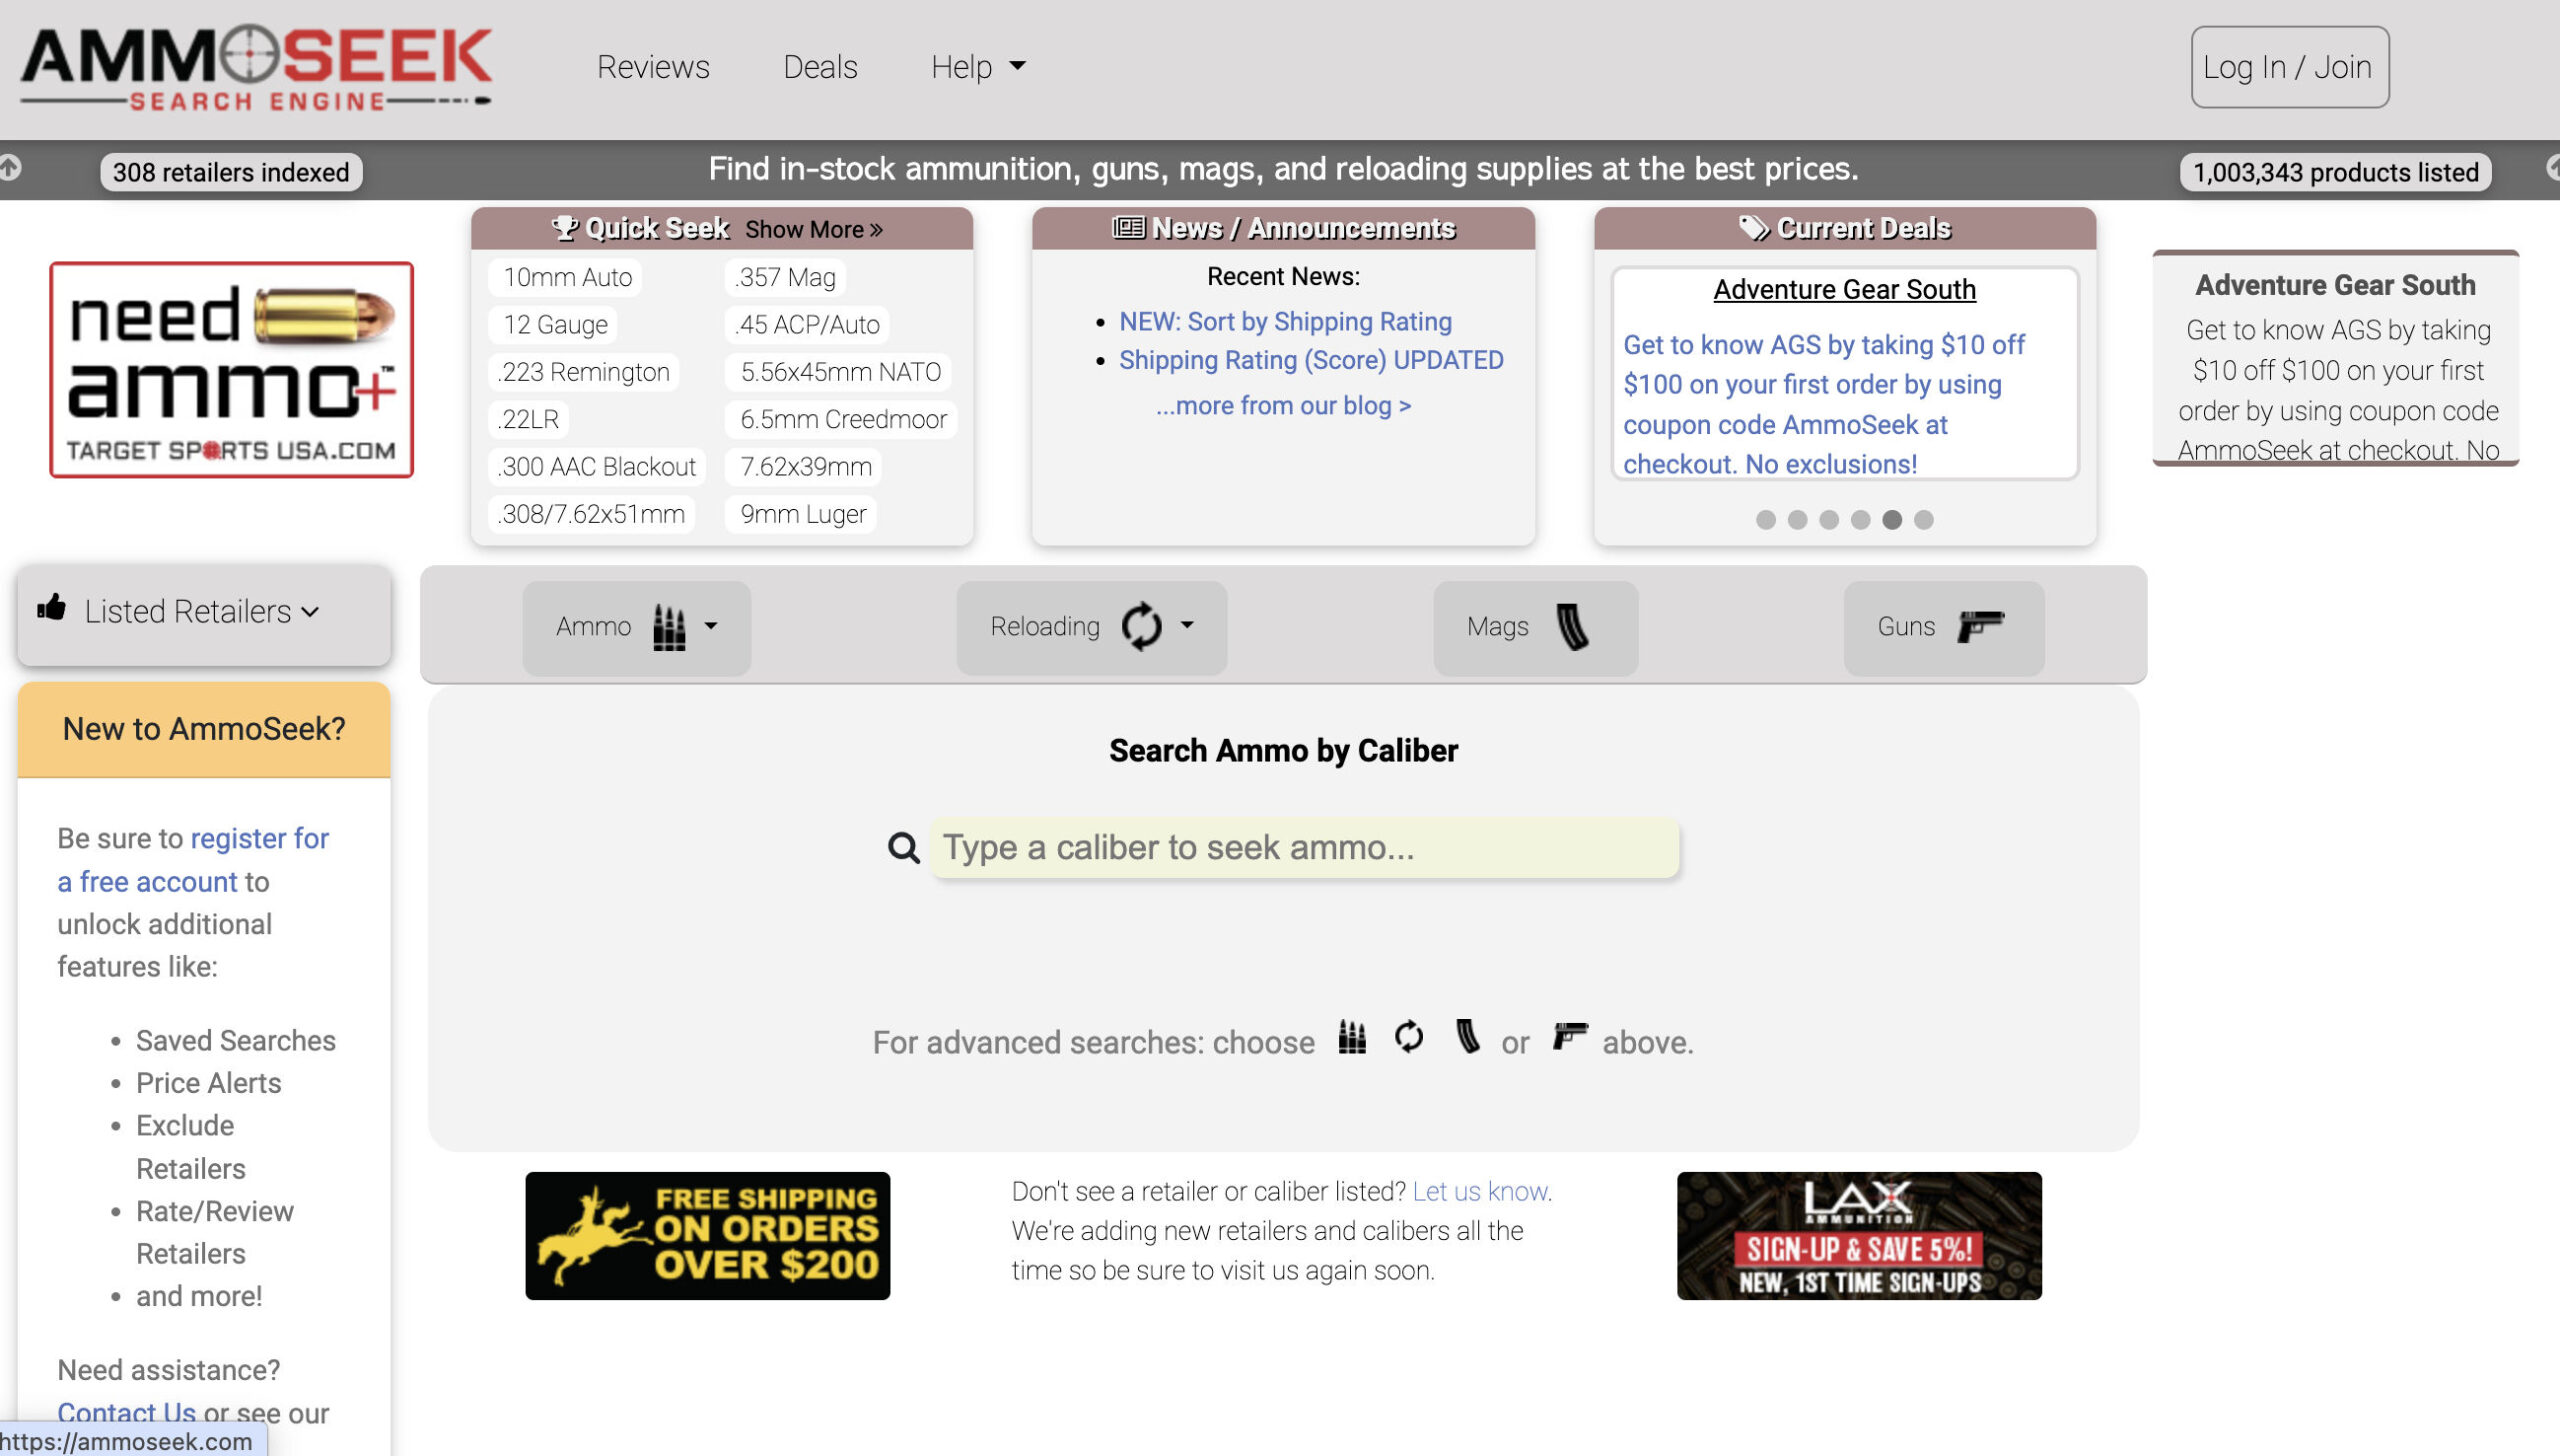Quick seek 6.5mm Creedmoor ammo

click(841, 419)
